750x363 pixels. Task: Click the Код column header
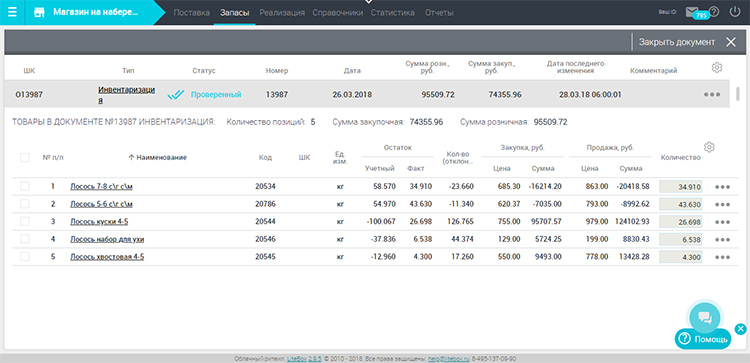point(265,157)
